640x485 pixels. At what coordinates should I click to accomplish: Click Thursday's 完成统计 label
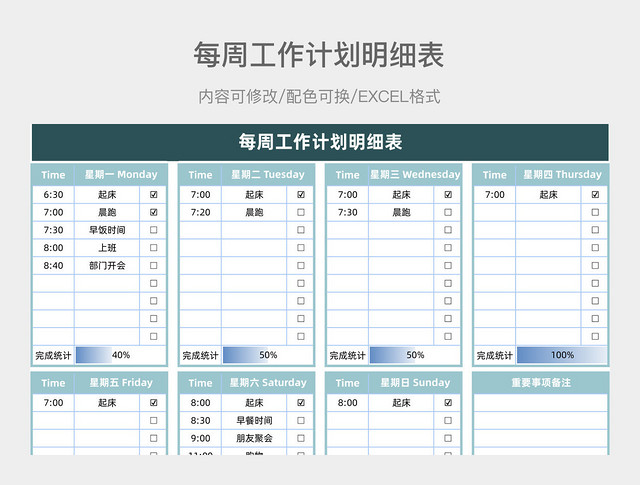click(494, 356)
